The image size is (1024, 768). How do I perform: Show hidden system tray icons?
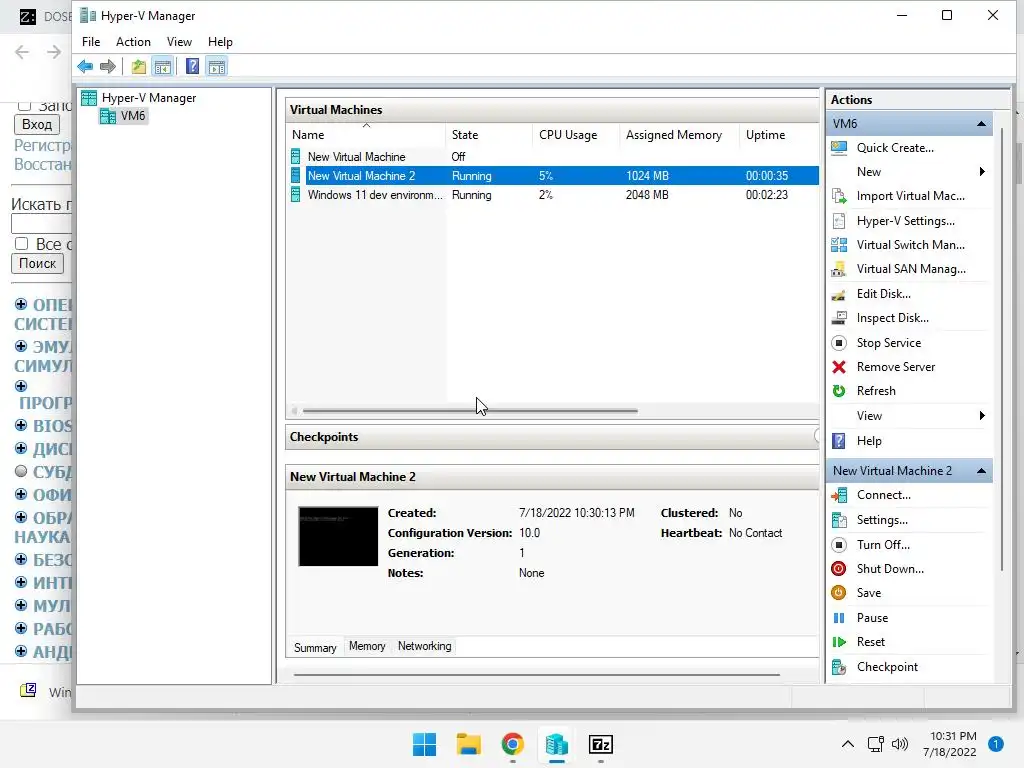848,744
